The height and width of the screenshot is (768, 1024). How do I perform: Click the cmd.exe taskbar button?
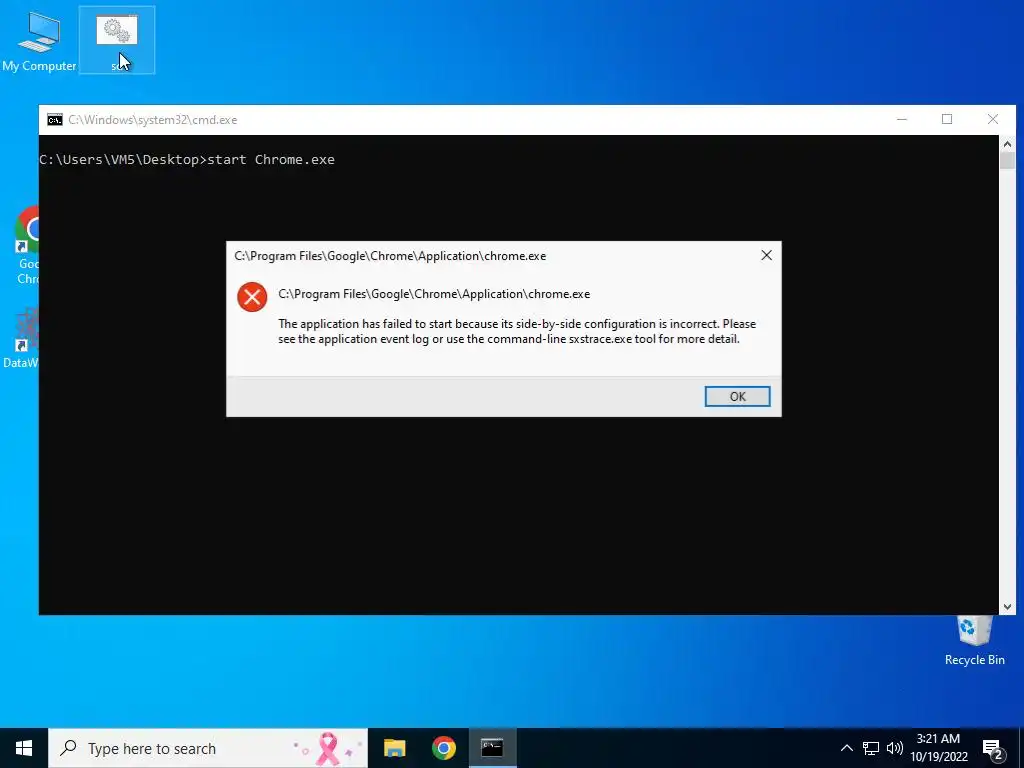(x=492, y=748)
